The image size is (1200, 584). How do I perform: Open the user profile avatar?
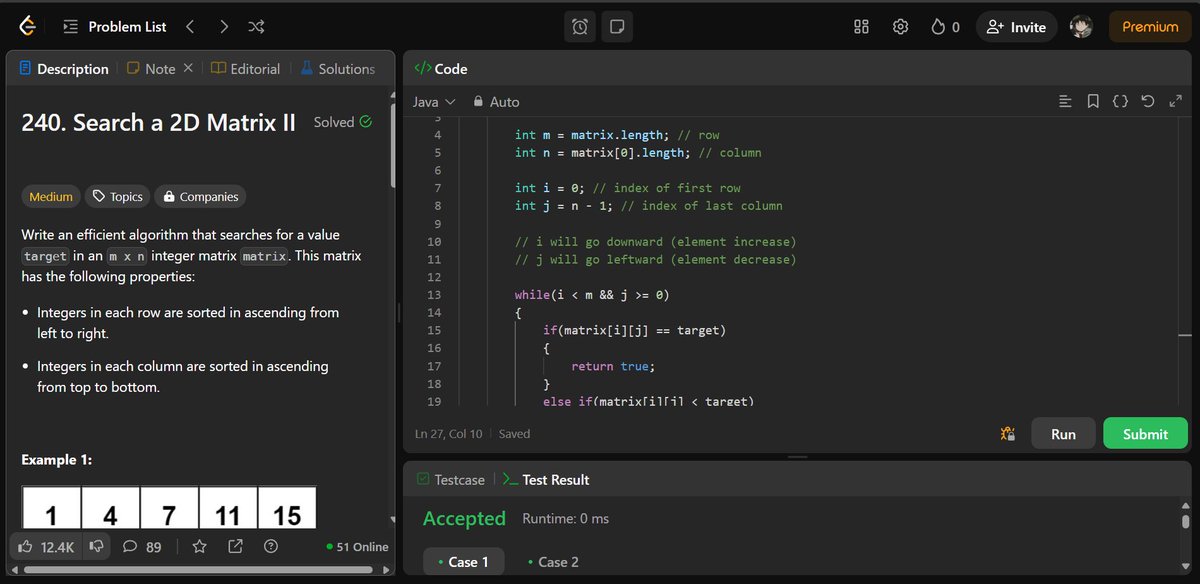tap(1081, 27)
